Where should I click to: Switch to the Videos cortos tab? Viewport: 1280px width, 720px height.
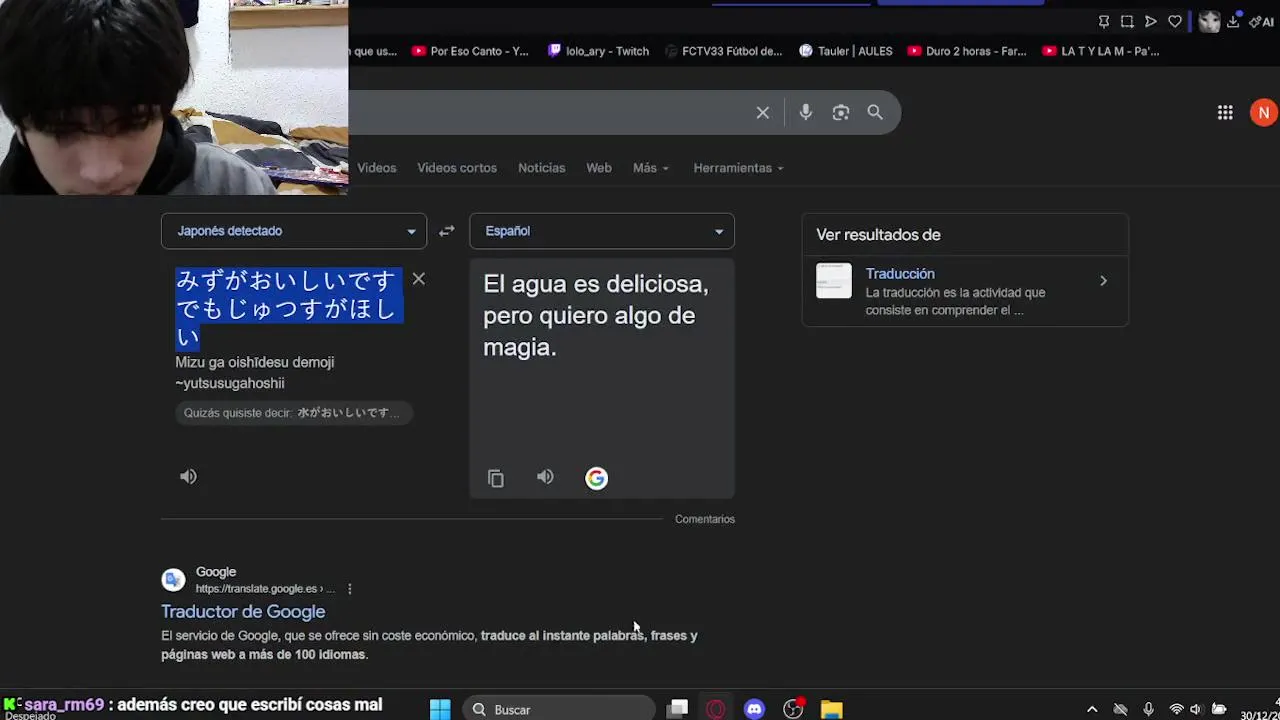[457, 168]
